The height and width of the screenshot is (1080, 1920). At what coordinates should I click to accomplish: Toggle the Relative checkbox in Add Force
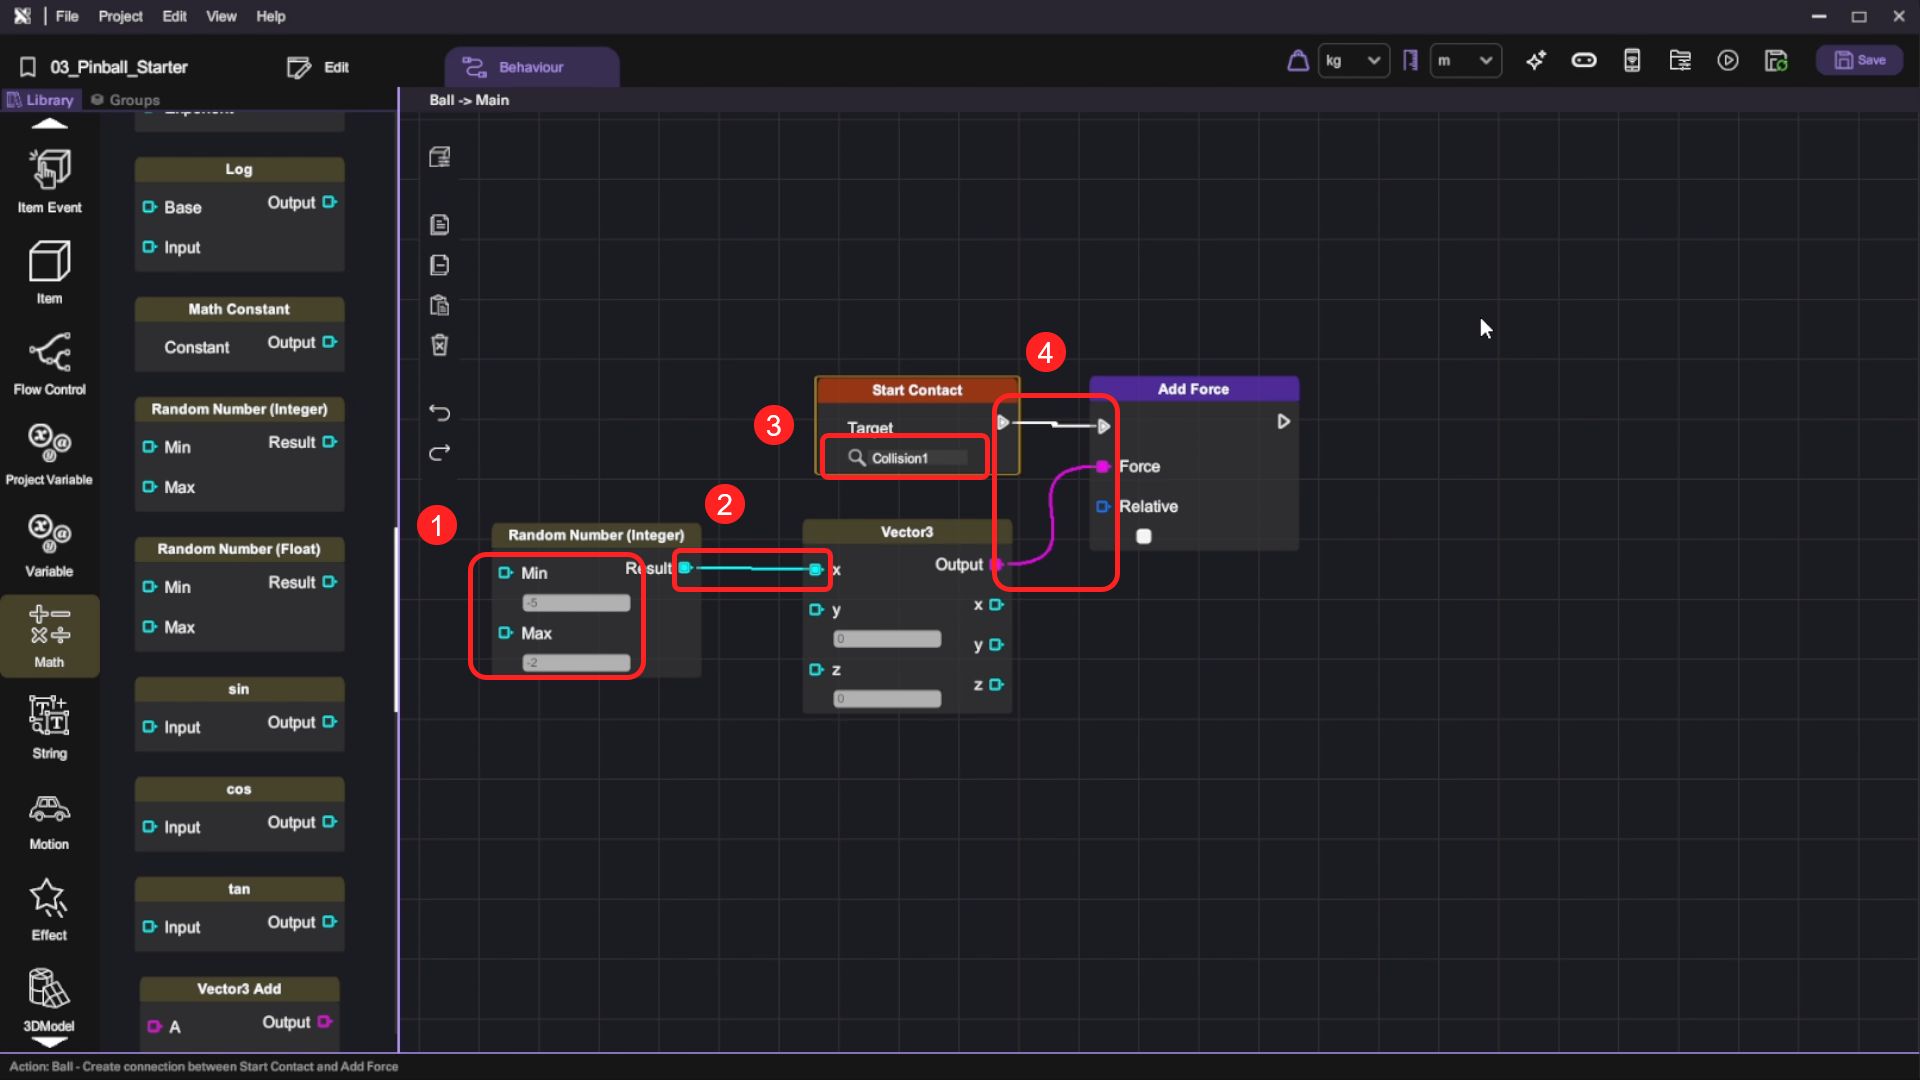click(x=1144, y=537)
